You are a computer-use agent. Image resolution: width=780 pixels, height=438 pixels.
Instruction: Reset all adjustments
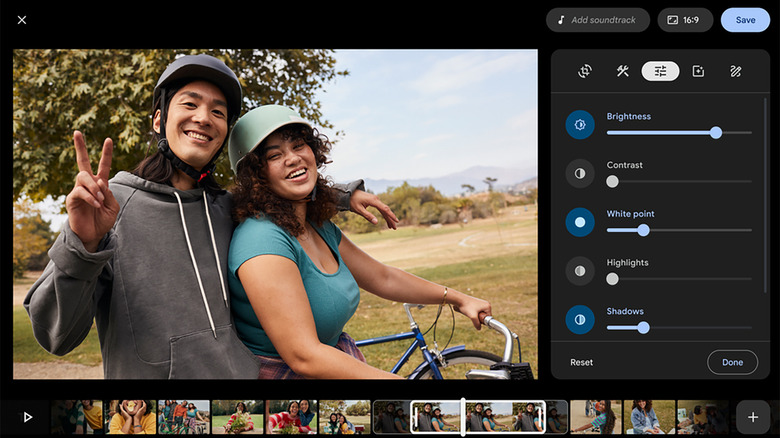(x=581, y=362)
